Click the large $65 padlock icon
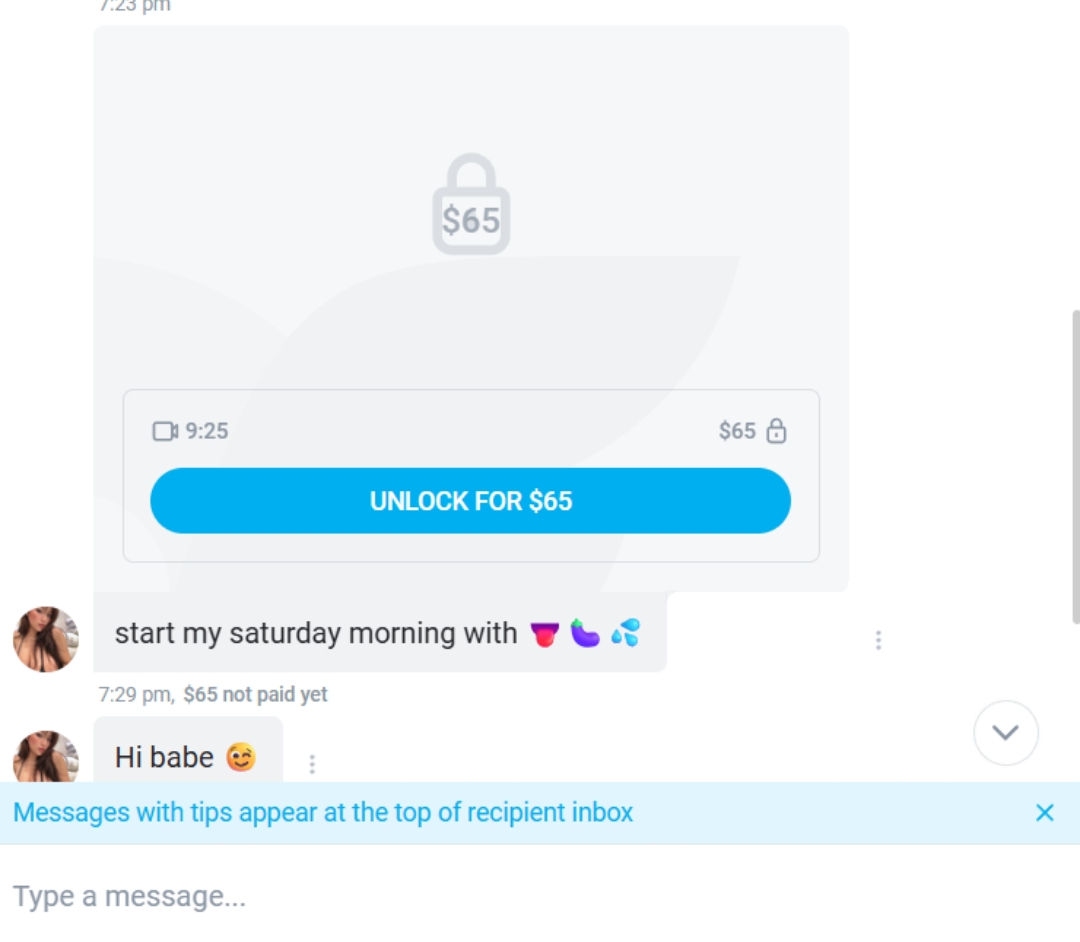 (471, 205)
